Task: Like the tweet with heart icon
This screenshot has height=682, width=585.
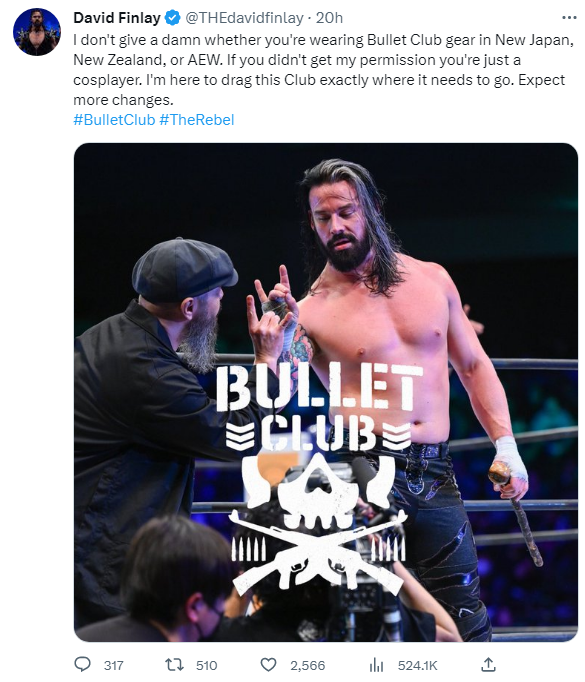Action: coord(268,665)
